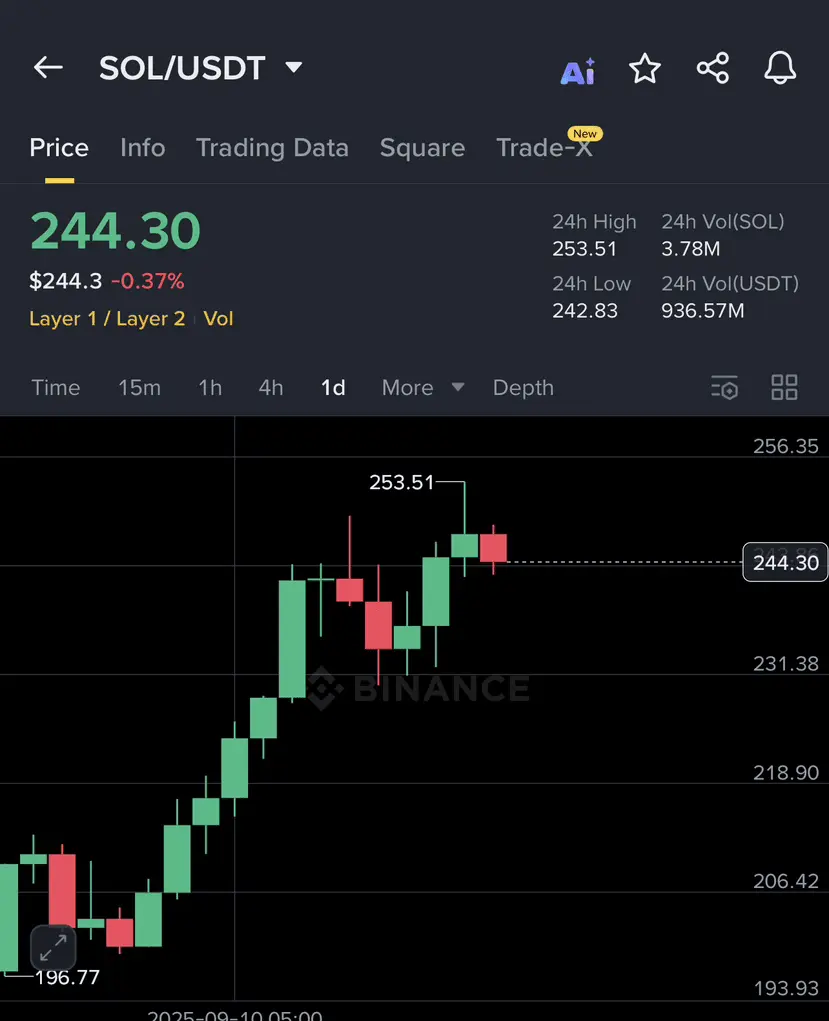This screenshot has width=829, height=1021.
Task: Open the AI analysis icon
Action: coord(578,71)
